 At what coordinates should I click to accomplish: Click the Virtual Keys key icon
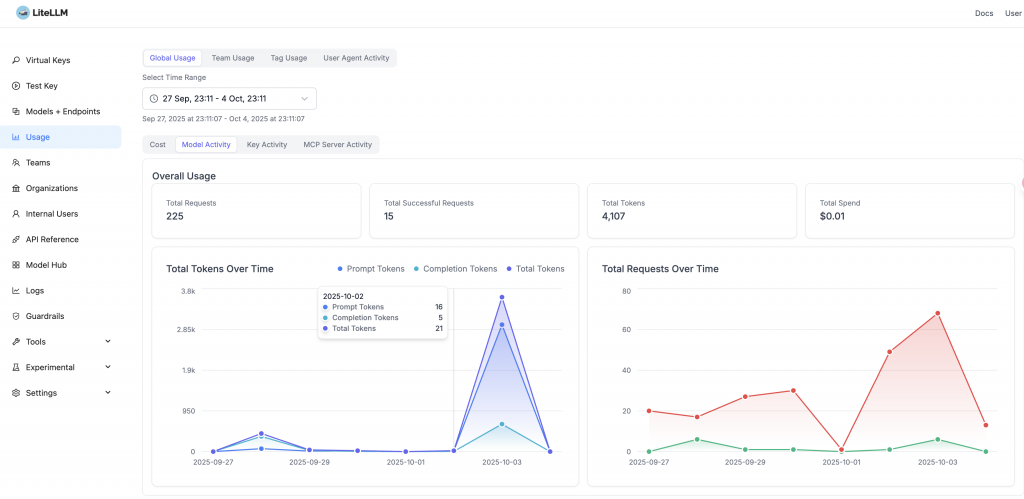pos(16,60)
